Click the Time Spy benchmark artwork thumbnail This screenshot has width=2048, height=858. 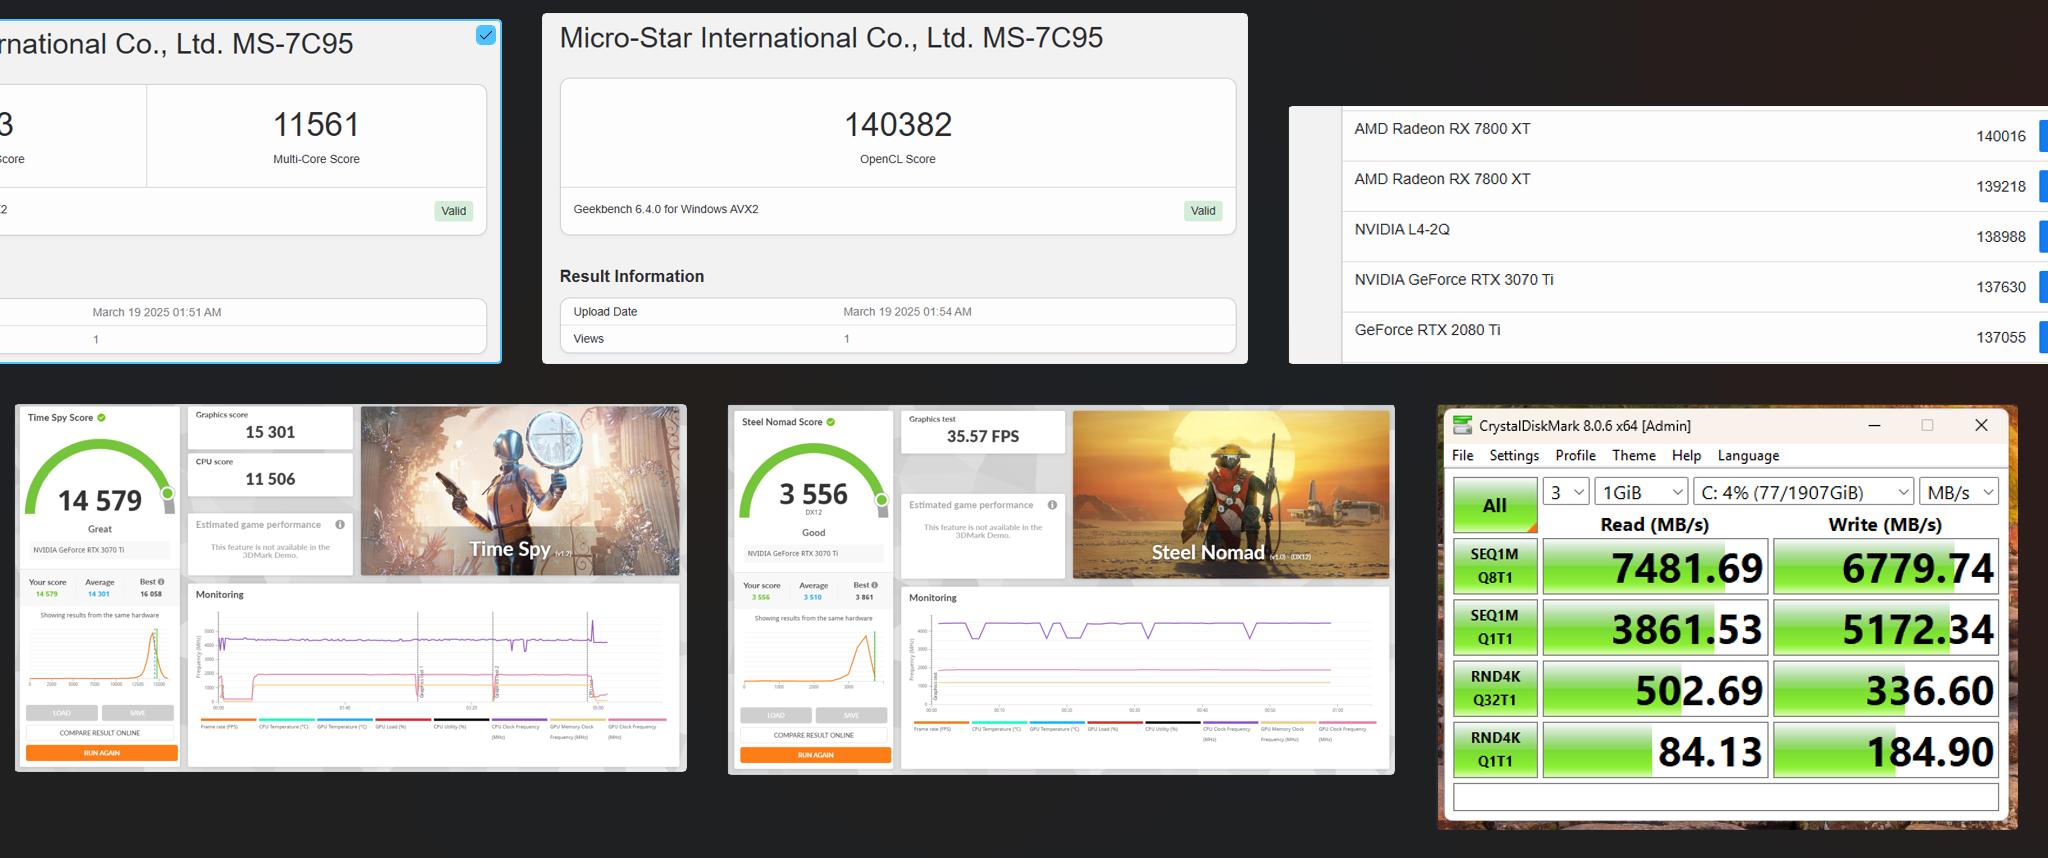(x=520, y=490)
